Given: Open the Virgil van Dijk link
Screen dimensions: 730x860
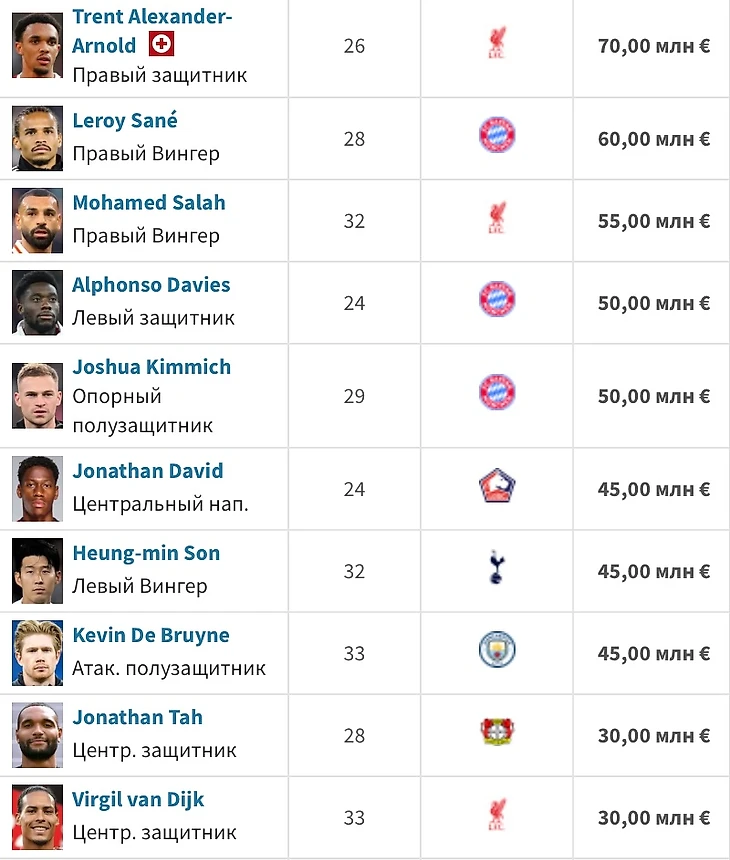Looking at the screenshot, I should (138, 799).
